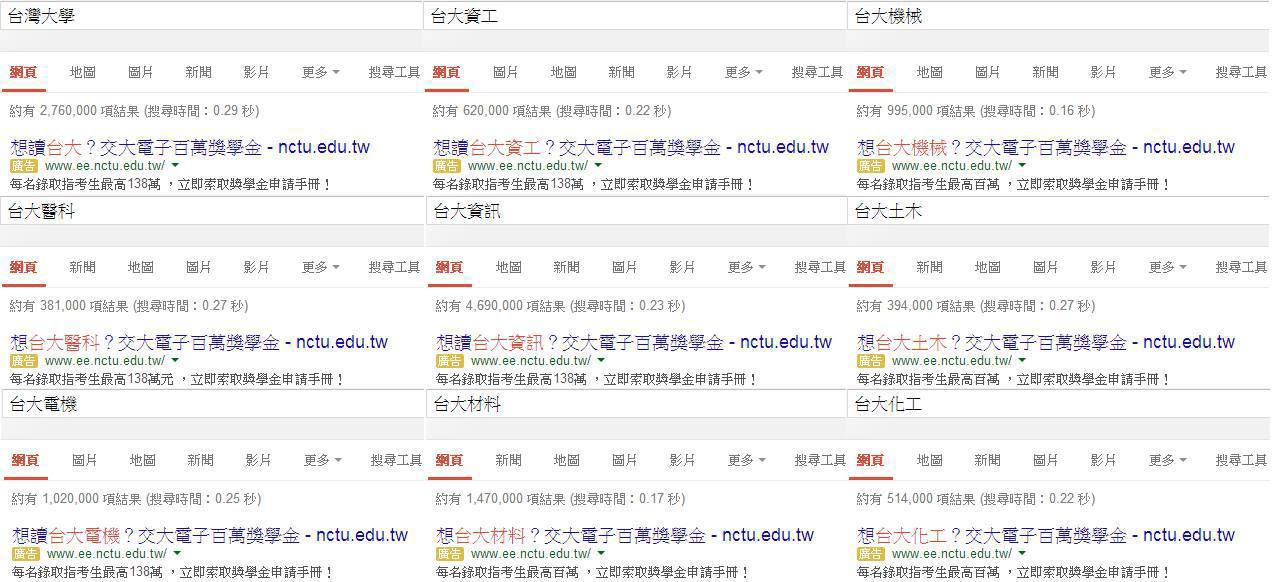Click the 廣告 badge in 台灣大學 ad
This screenshot has width=1273, height=582.
[x=24, y=166]
